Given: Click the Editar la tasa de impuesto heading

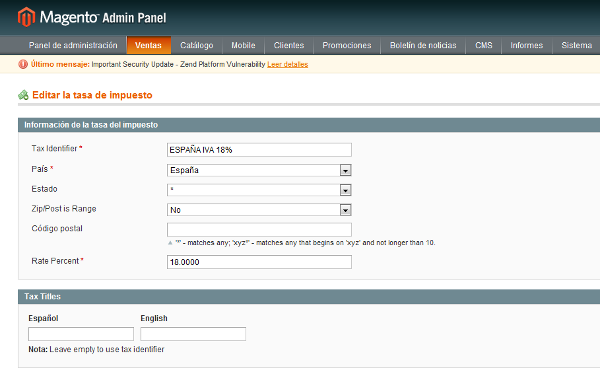Looking at the screenshot, I should [92, 95].
